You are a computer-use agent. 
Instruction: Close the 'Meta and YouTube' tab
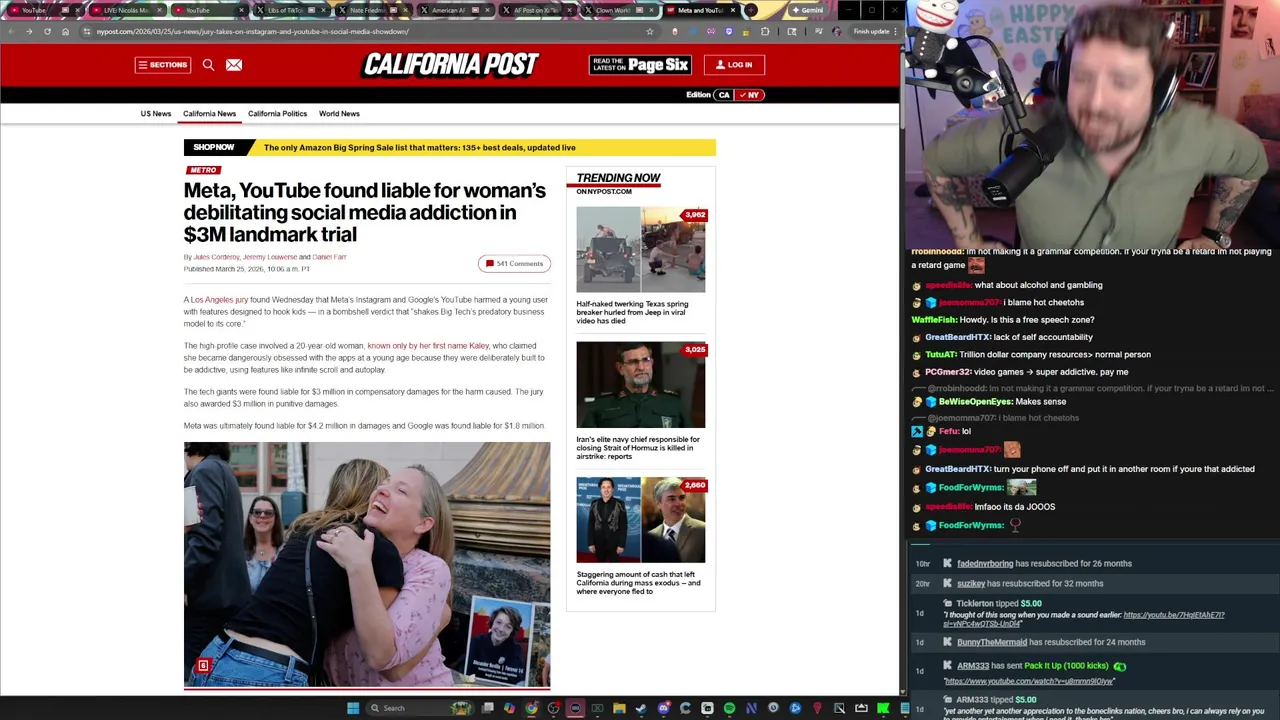(733, 11)
